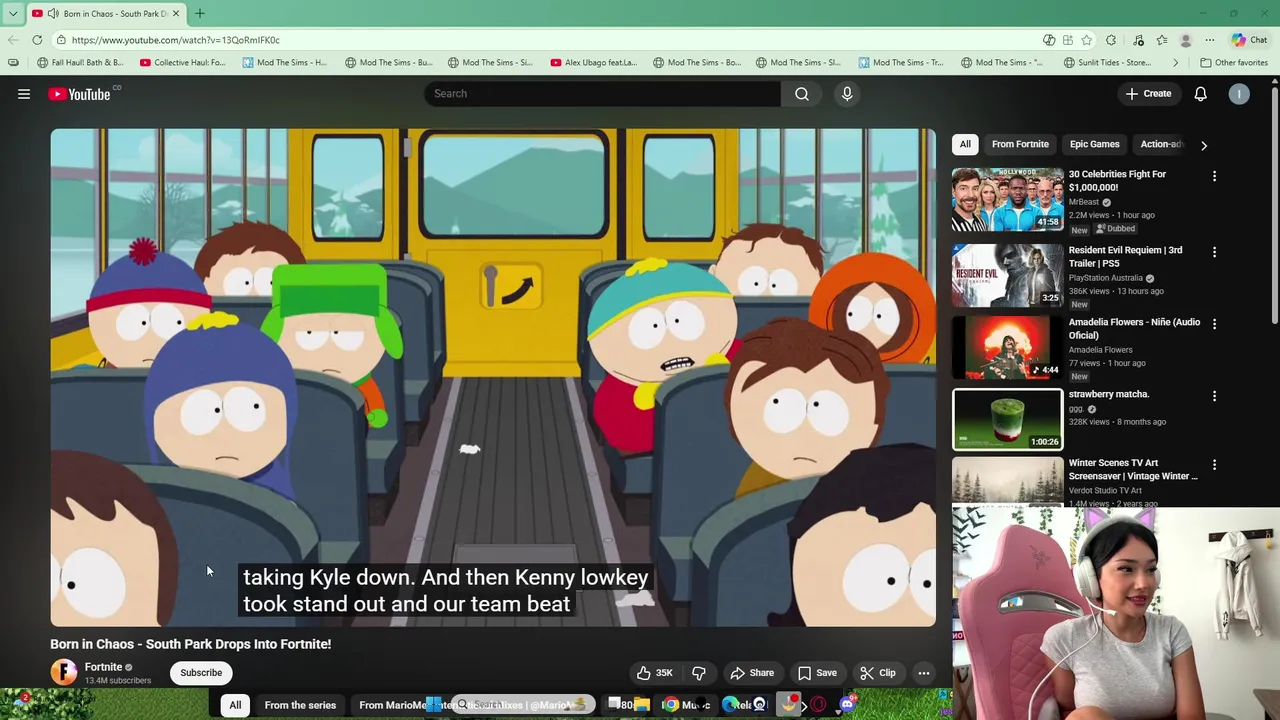
Task: Subscribe to the Fortnite channel
Action: pyautogui.click(x=201, y=673)
